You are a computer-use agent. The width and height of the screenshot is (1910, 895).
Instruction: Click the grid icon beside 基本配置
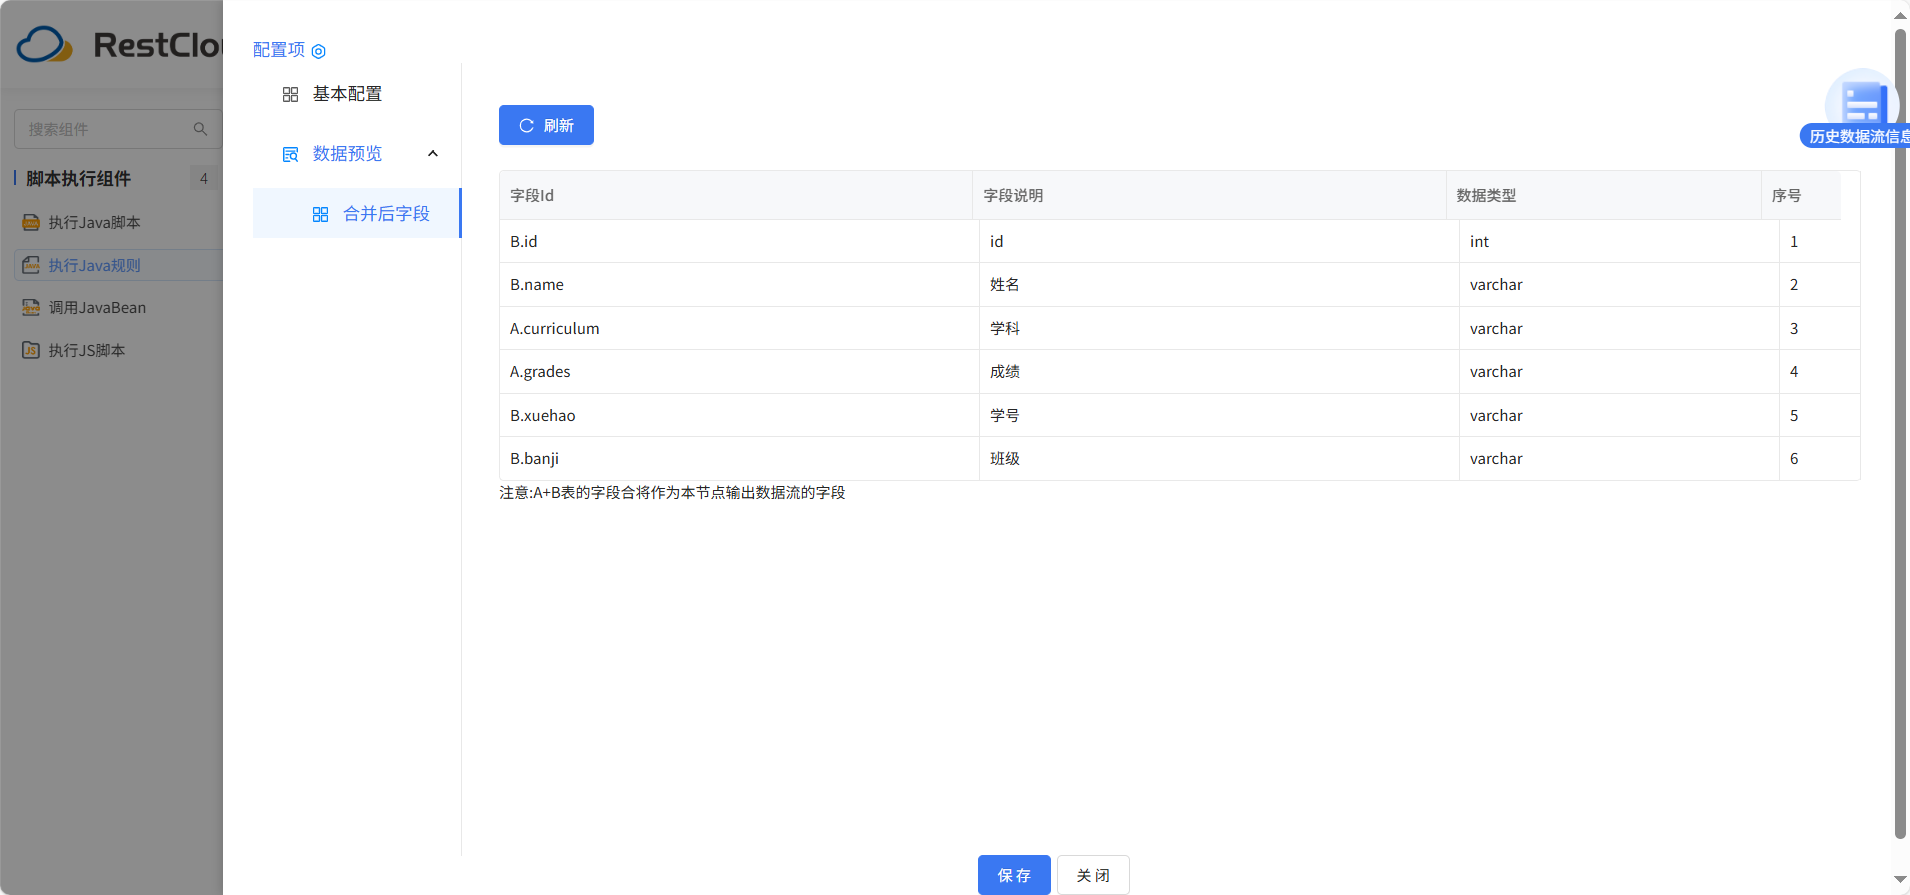click(x=290, y=94)
